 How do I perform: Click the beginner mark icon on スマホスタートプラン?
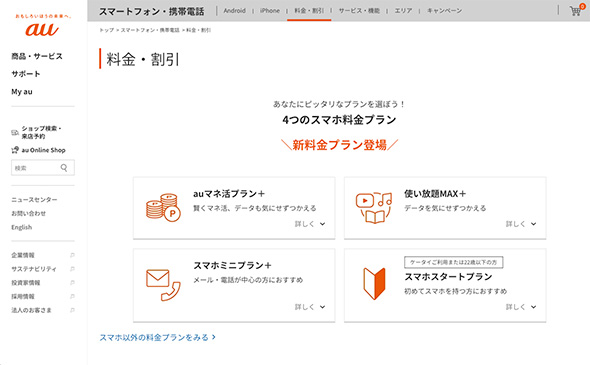coord(374,284)
